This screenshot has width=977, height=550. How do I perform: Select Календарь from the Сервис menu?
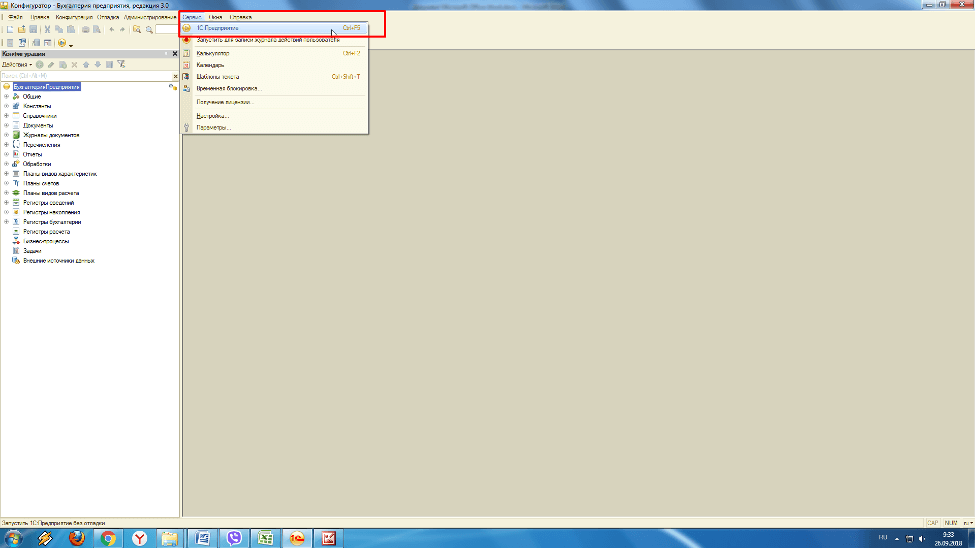(210, 65)
